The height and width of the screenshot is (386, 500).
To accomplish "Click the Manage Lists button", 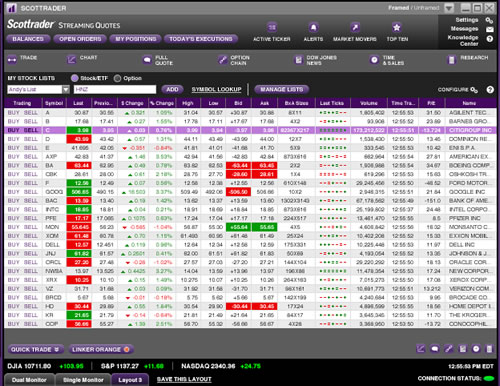I will point(282,89).
